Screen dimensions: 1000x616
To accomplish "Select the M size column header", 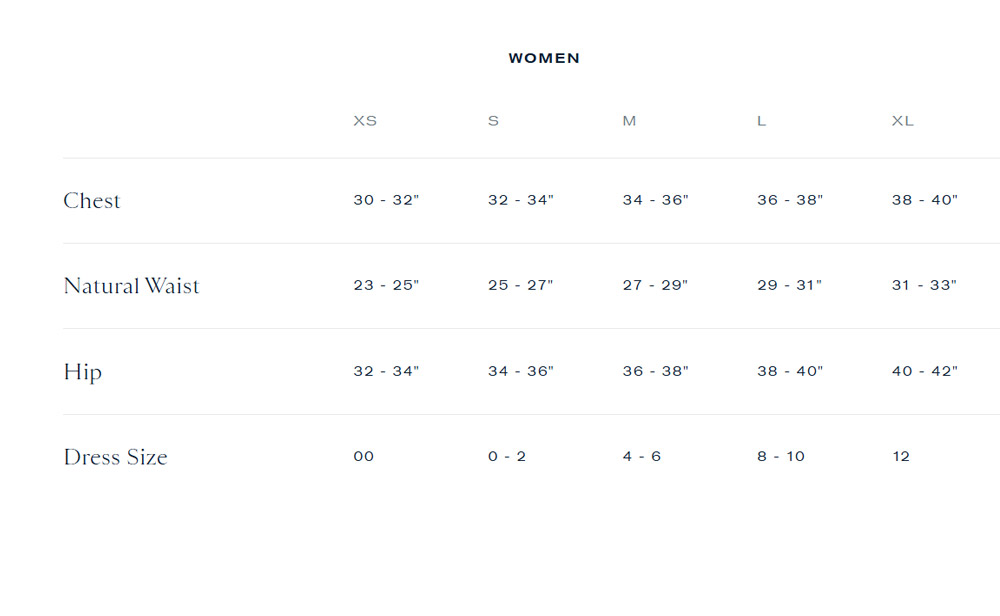I will (x=629, y=121).
